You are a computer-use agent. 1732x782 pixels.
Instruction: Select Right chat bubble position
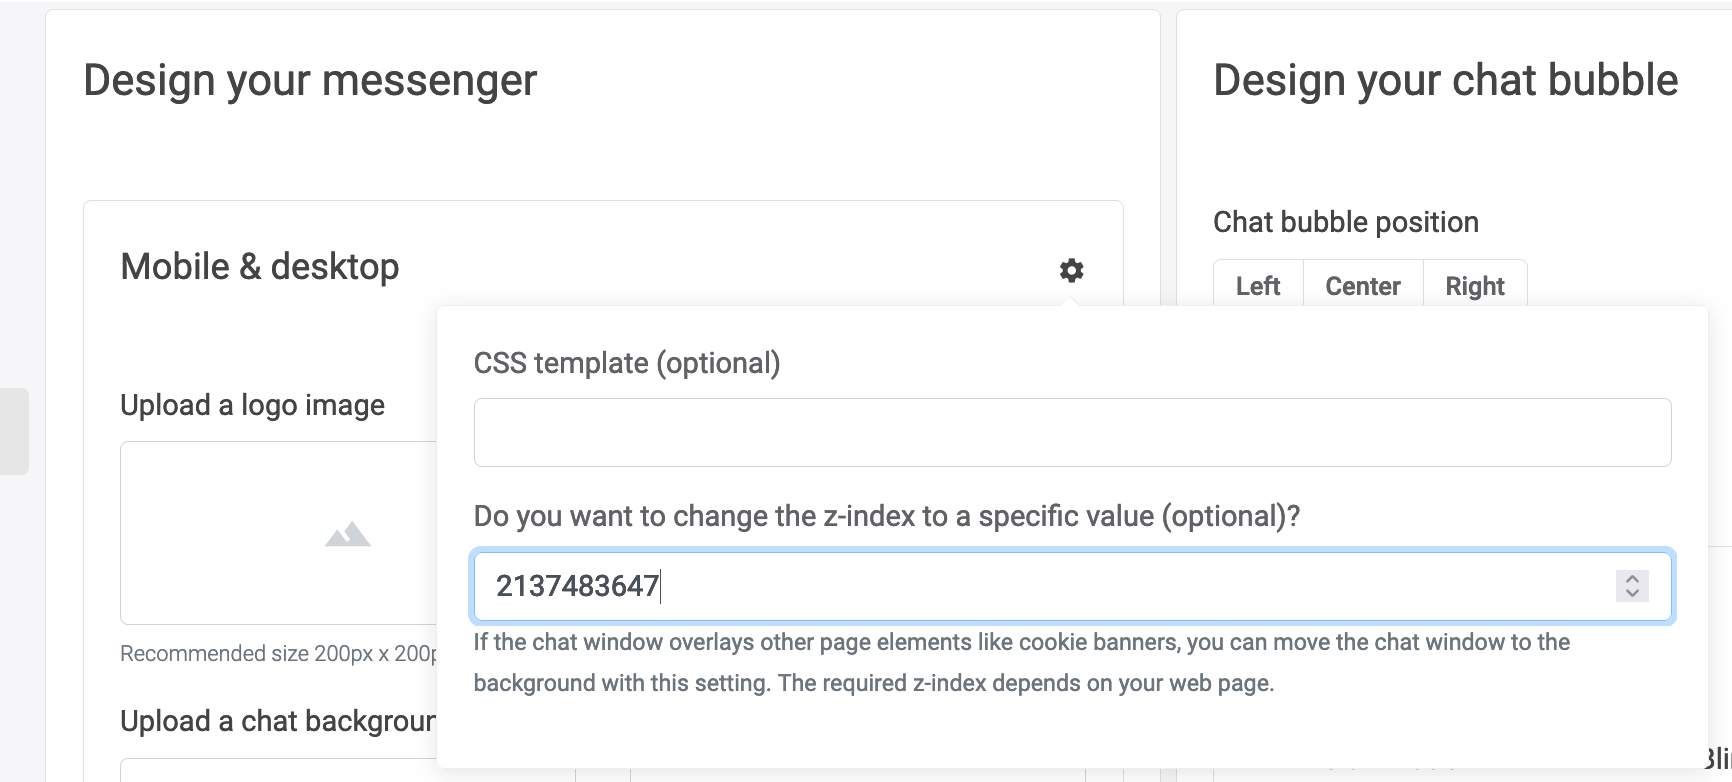[x=1474, y=286]
